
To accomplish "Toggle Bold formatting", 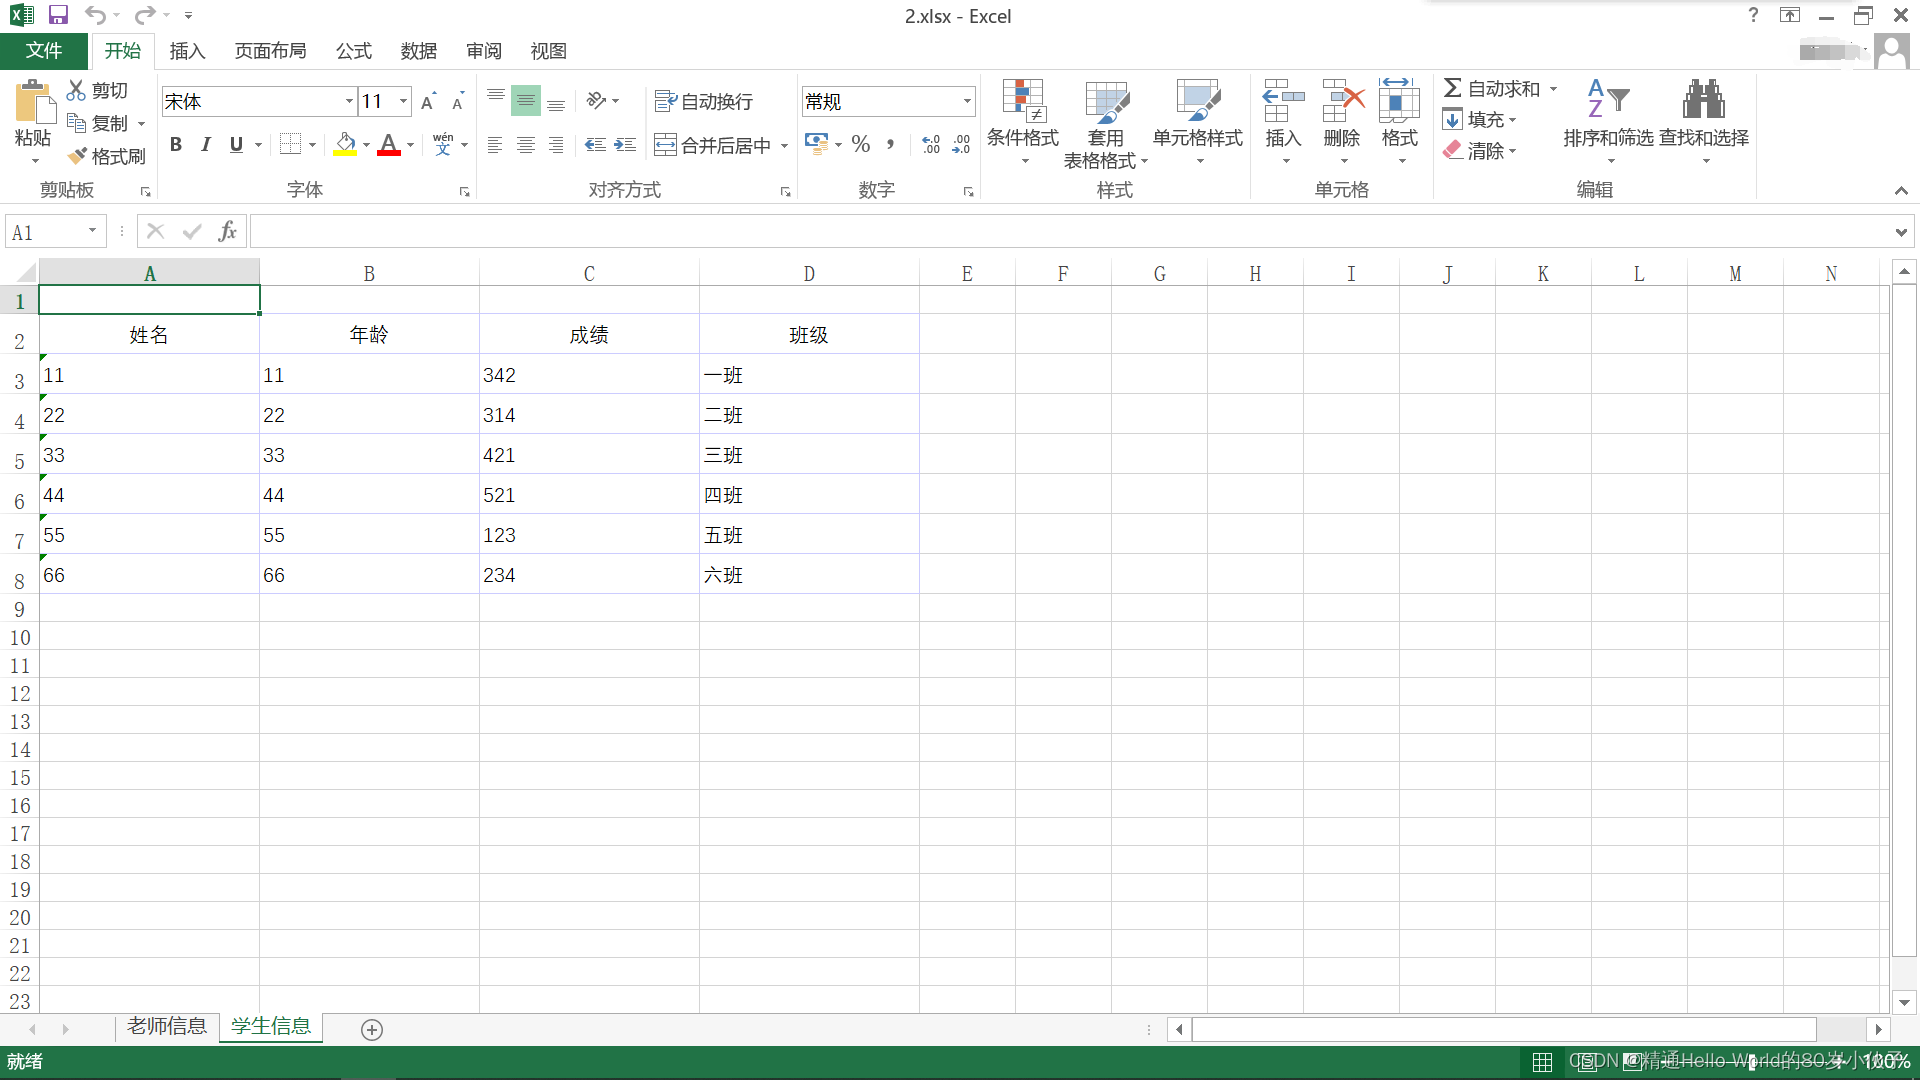I will click(x=176, y=144).
